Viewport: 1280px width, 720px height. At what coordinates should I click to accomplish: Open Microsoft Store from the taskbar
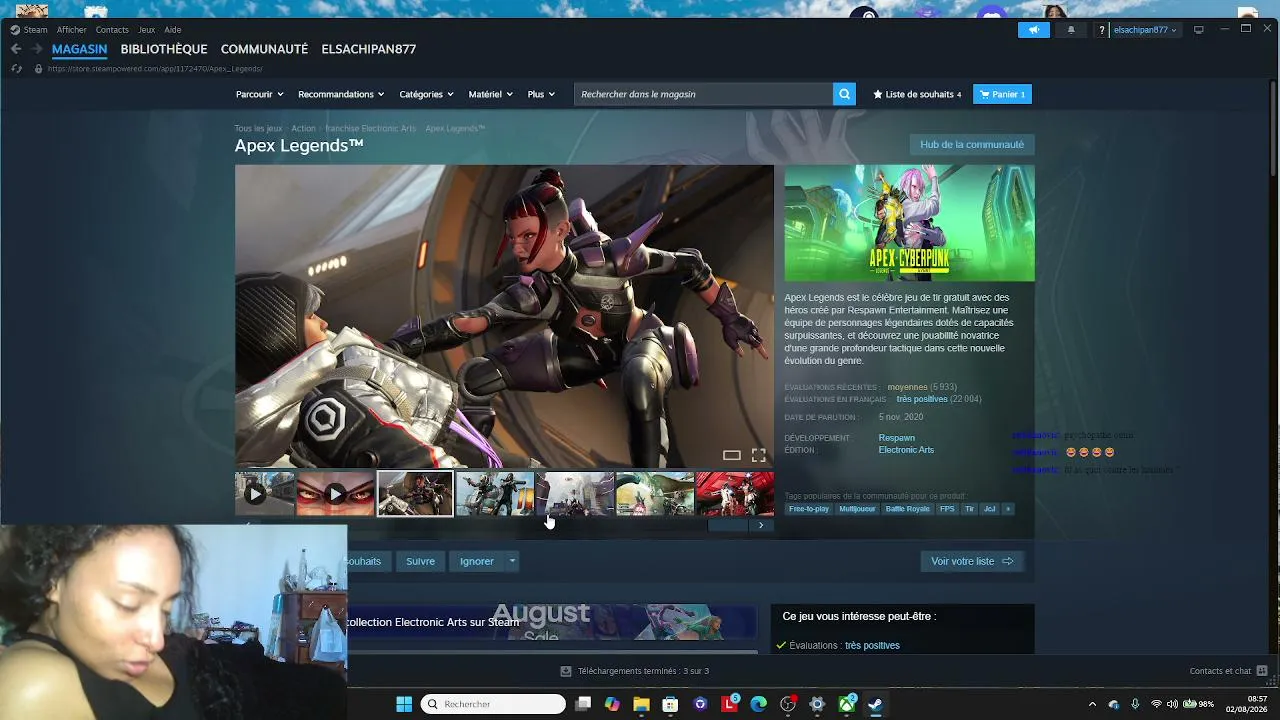(x=670, y=704)
